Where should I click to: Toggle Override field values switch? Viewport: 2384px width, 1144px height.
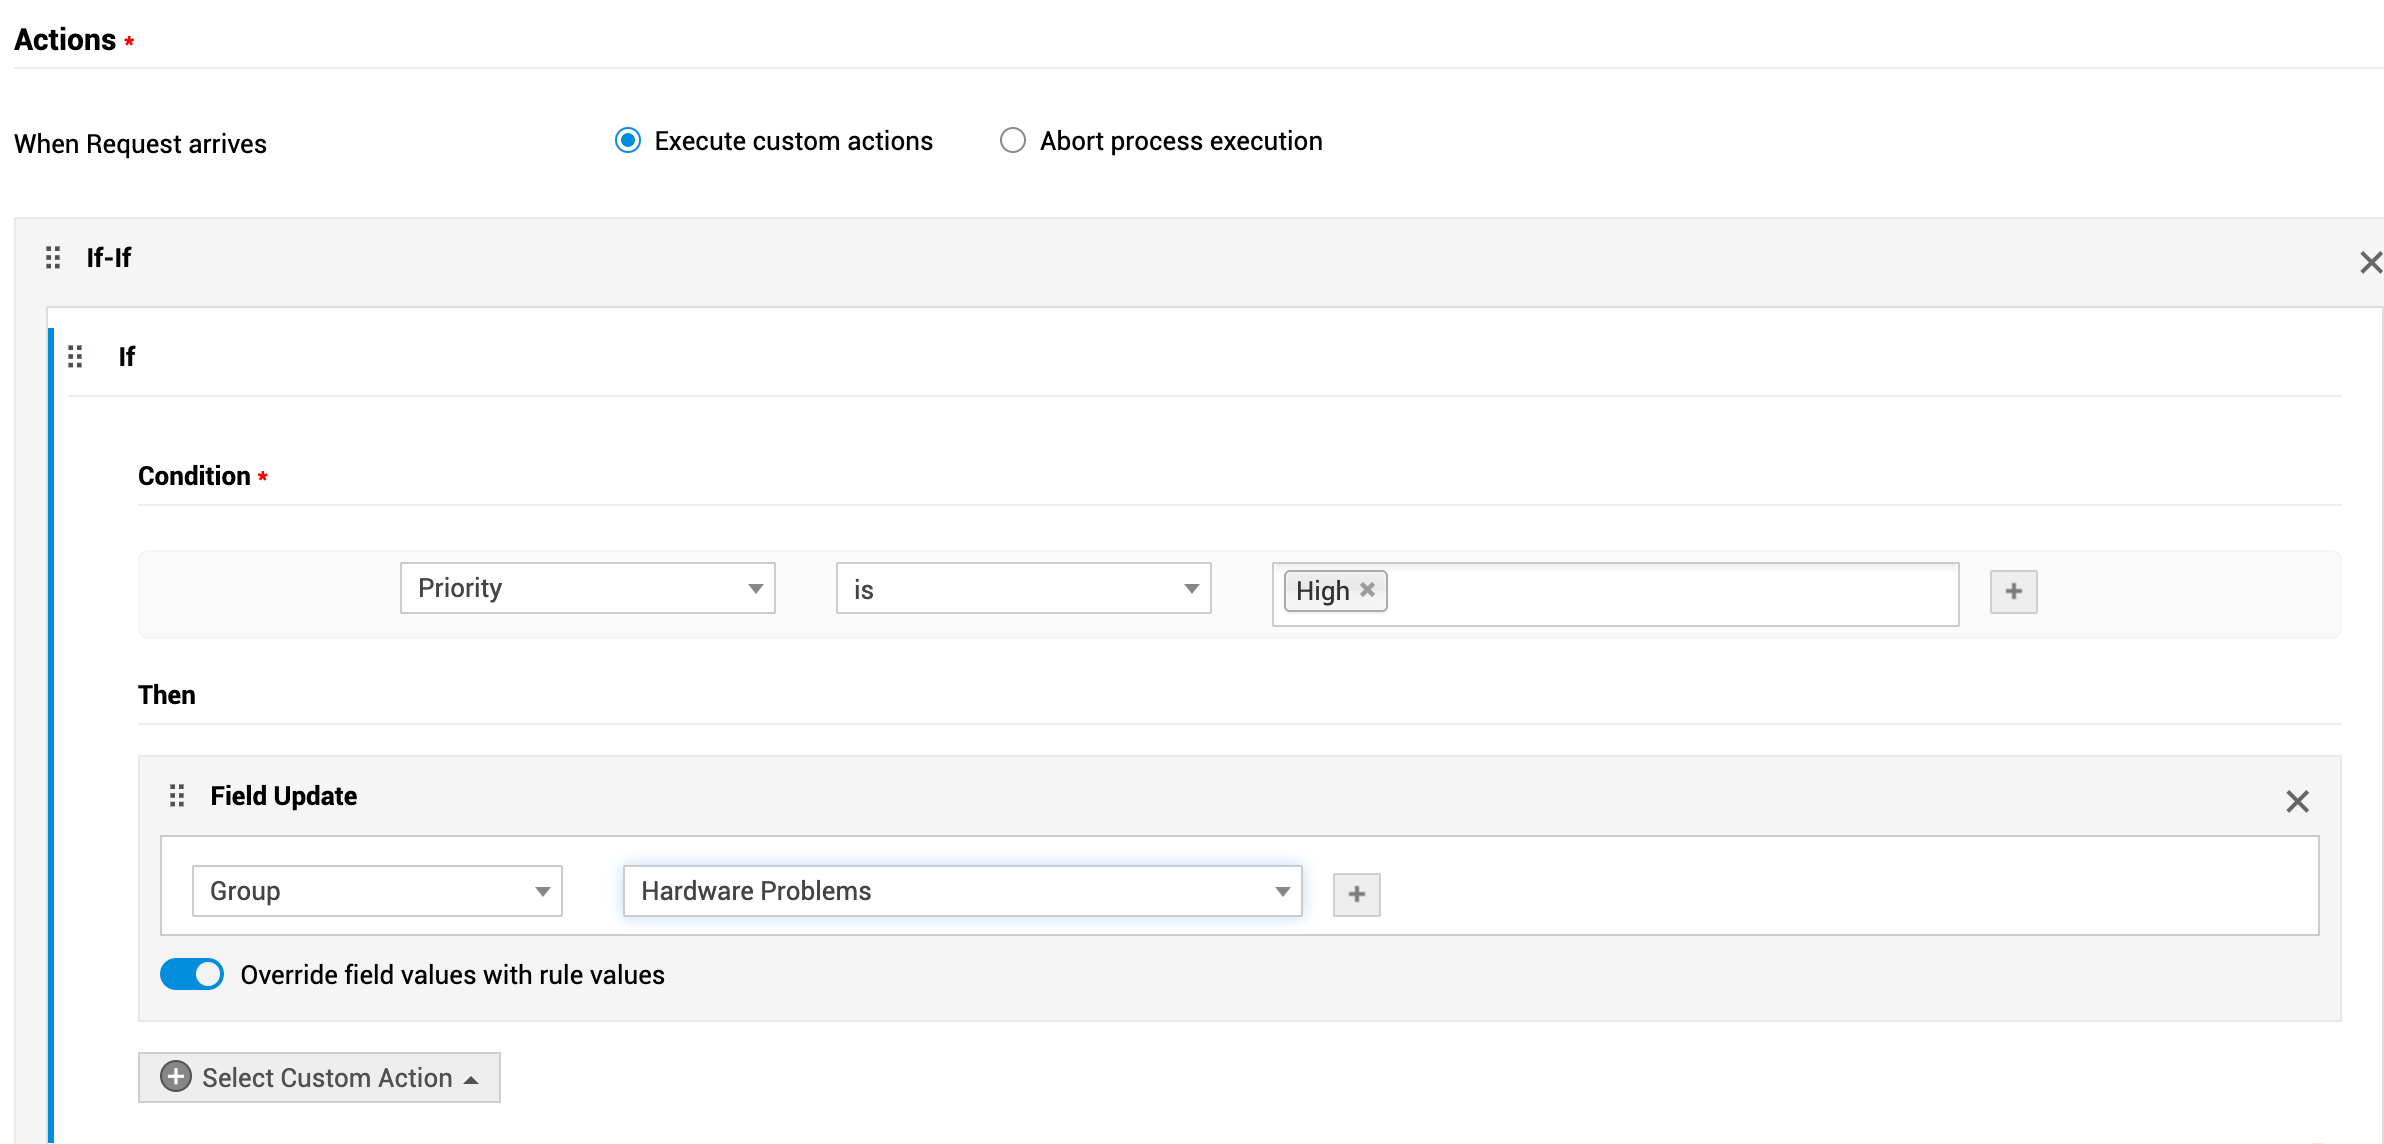click(192, 974)
